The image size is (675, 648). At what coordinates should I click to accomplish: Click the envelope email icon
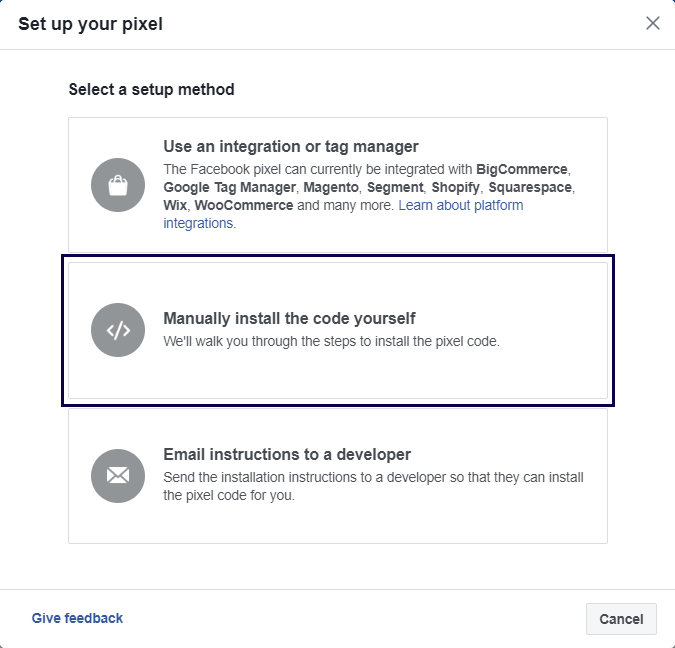pyautogui.click(x=118, y=475)
